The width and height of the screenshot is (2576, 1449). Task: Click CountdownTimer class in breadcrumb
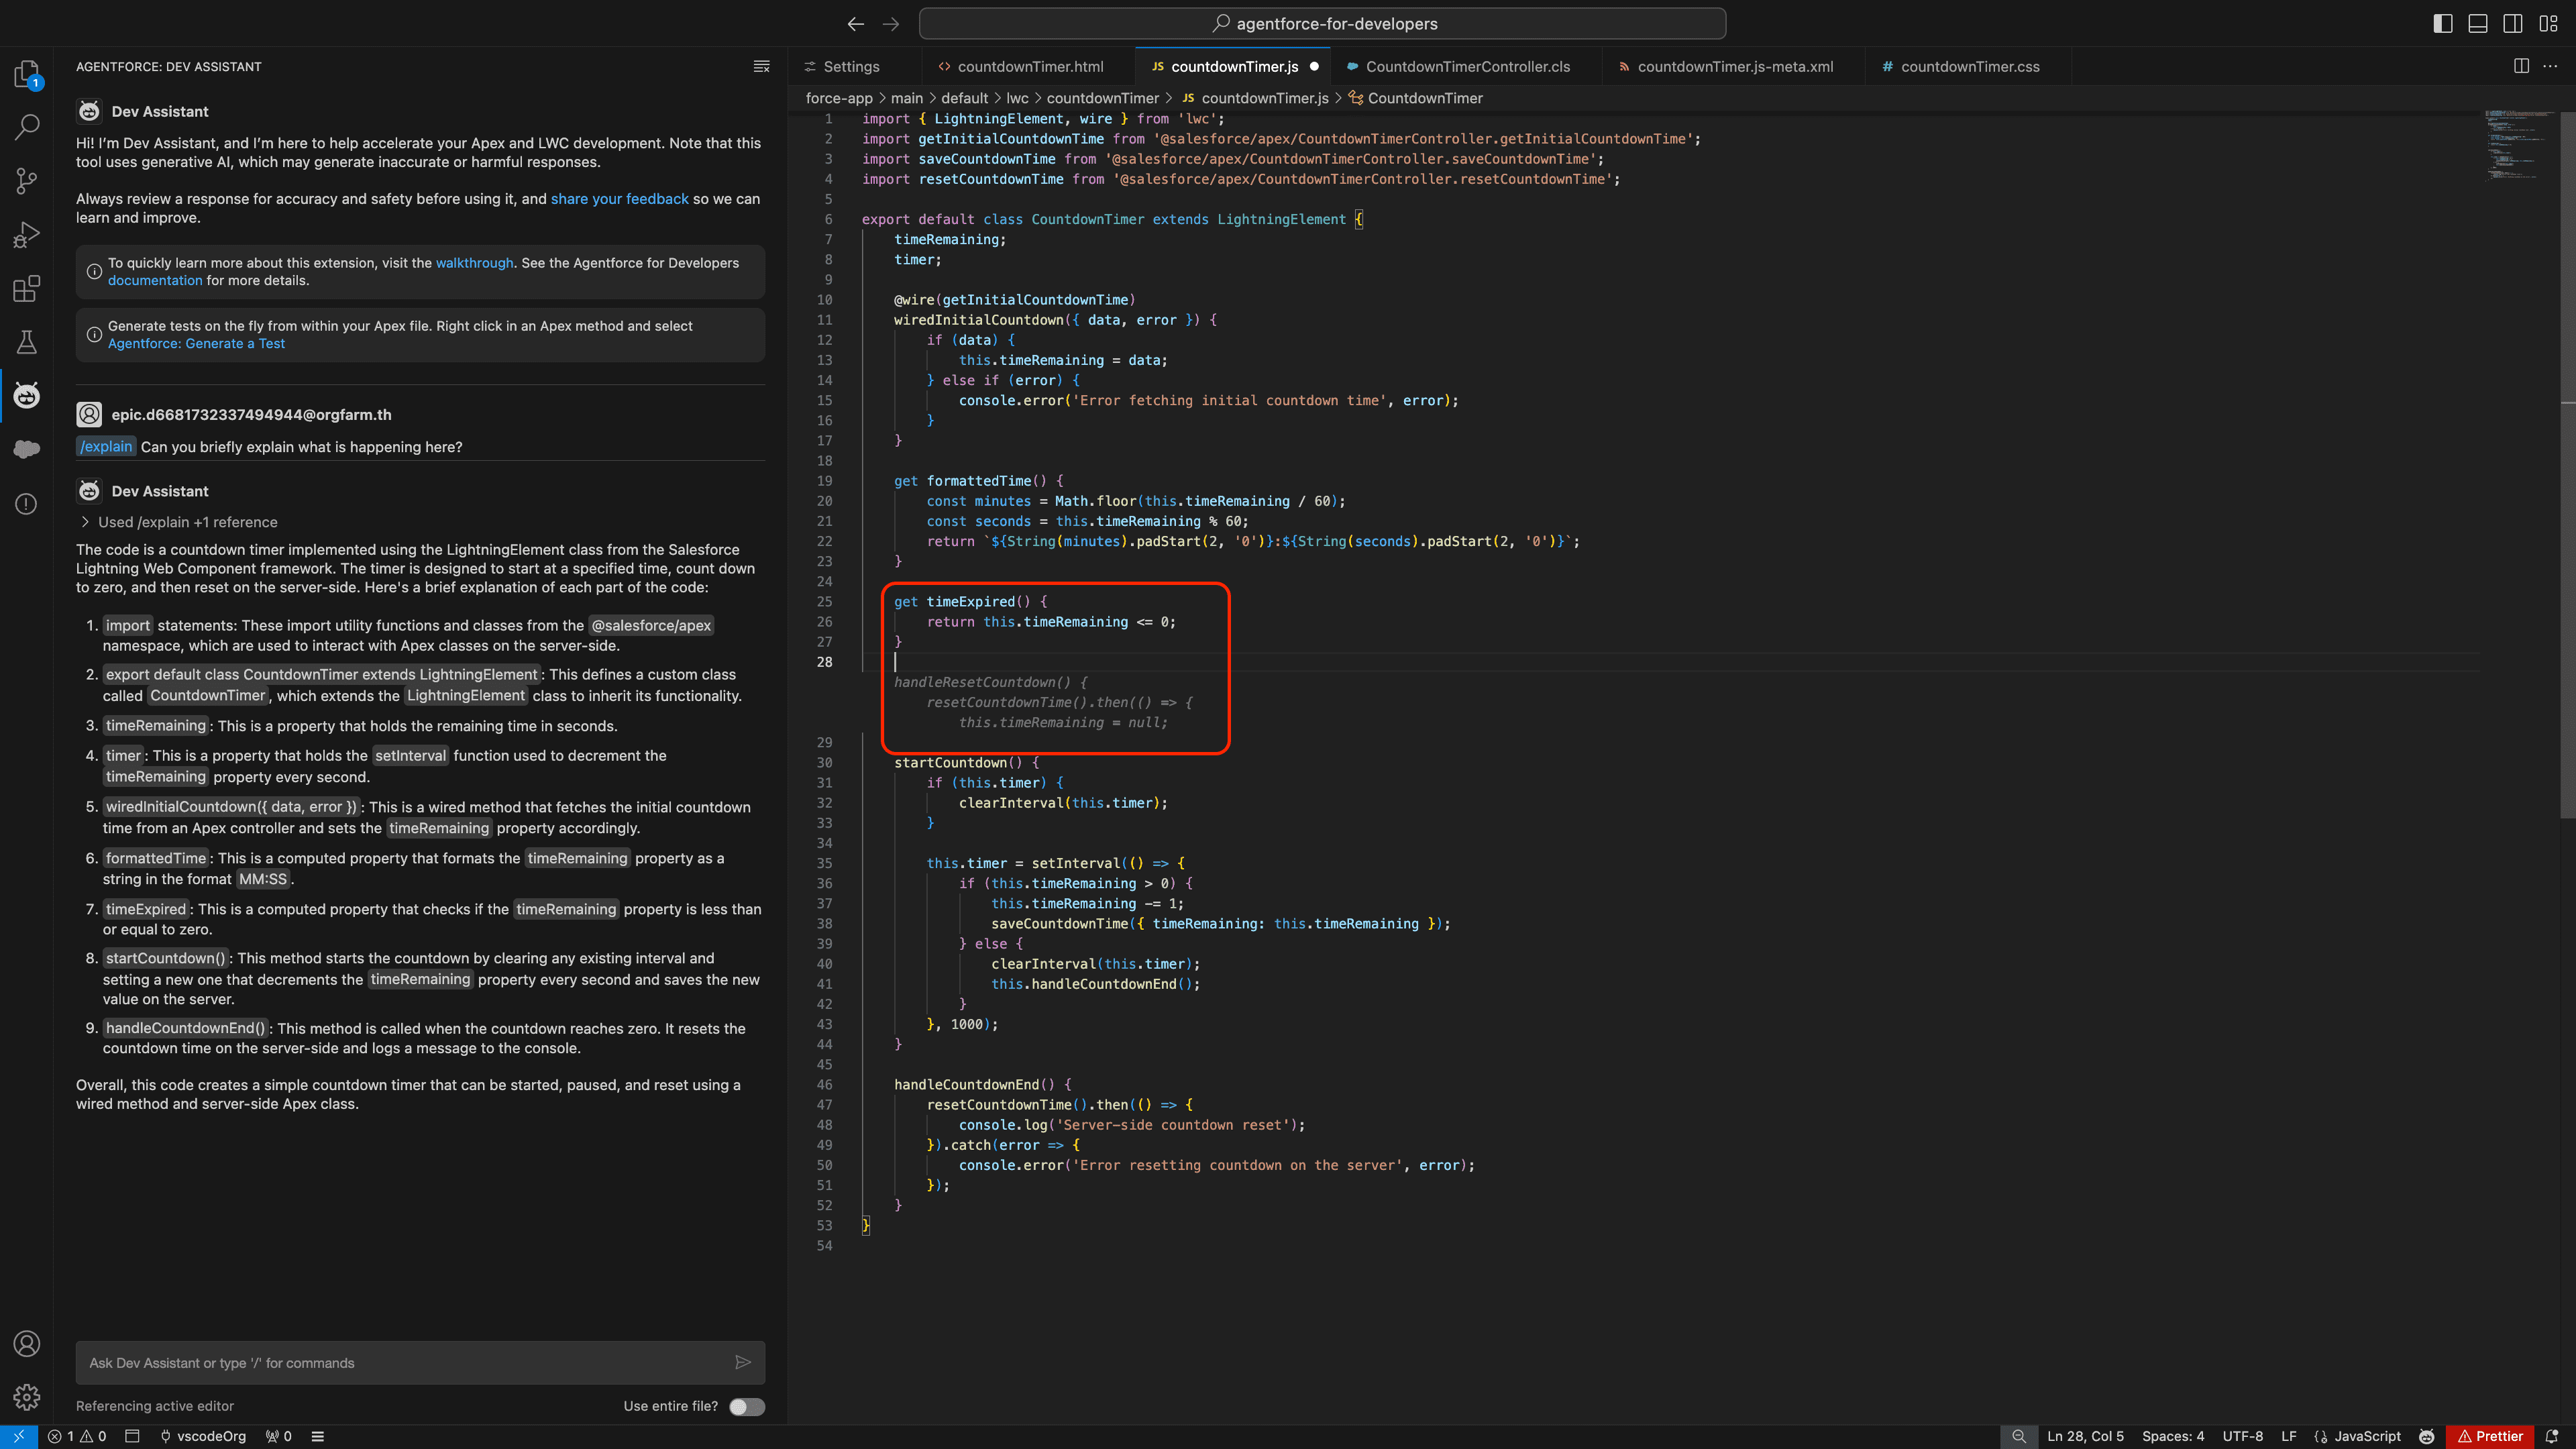1415,98
